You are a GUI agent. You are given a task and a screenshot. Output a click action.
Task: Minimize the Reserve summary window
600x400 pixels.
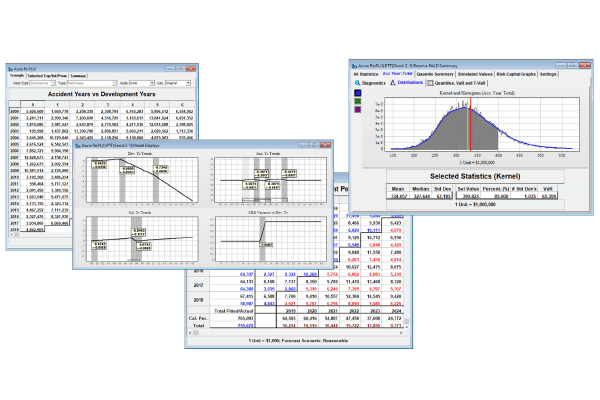pyautogui.click(x=561, y=65)
